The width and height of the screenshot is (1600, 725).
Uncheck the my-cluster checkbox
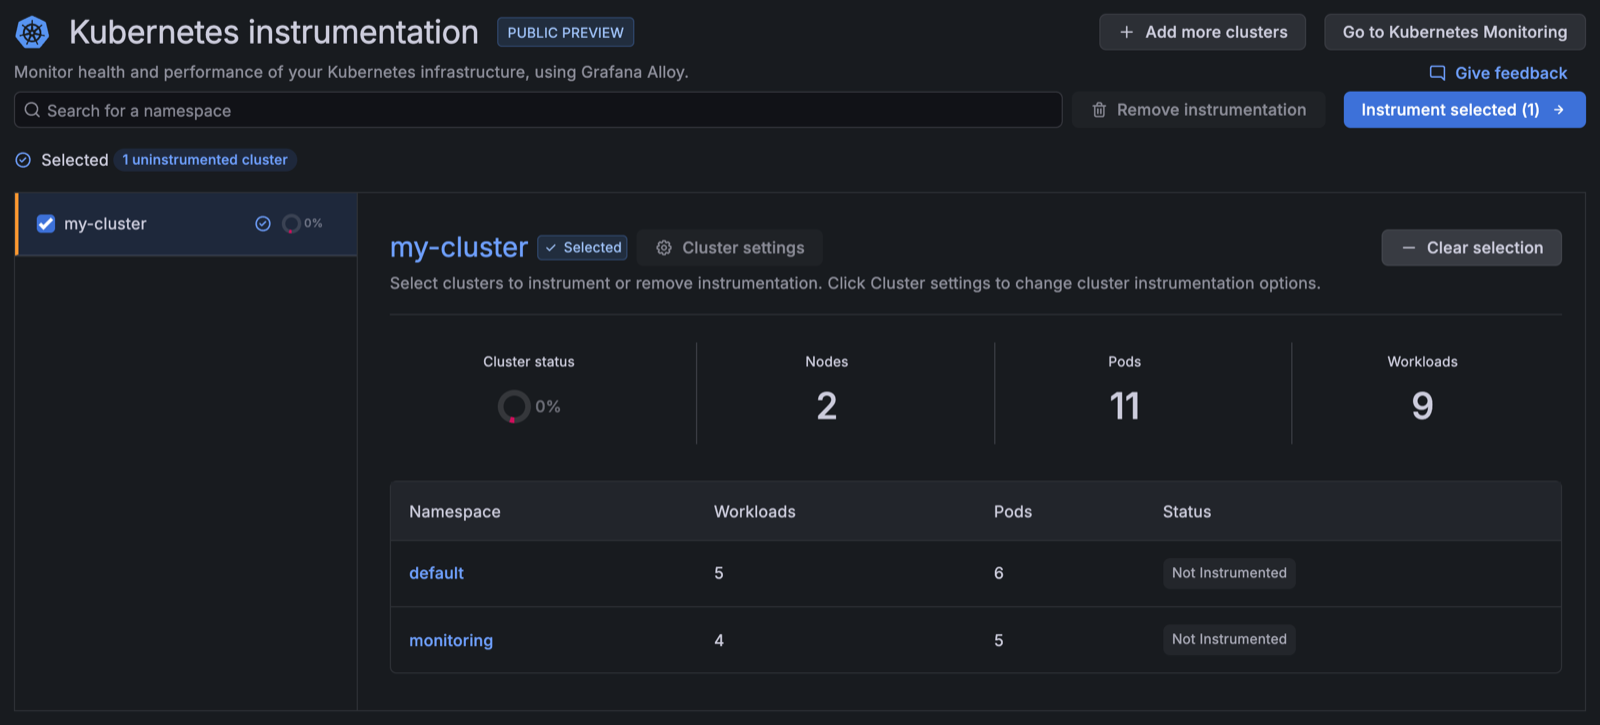tap(46, 224)
